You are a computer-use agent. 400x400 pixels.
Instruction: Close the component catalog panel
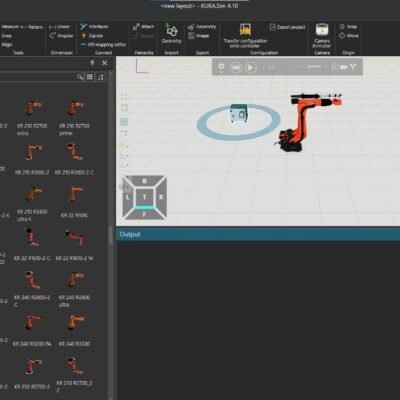point(104,63)
